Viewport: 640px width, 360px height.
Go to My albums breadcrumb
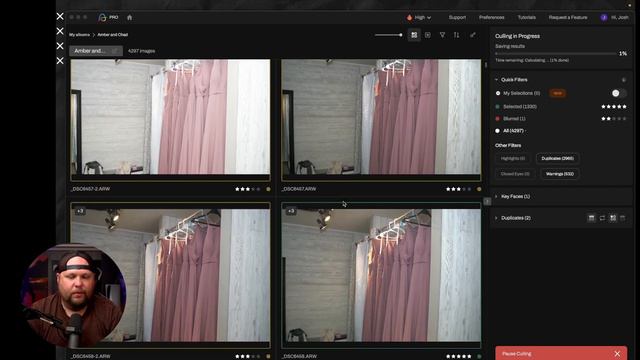(79, 35)
